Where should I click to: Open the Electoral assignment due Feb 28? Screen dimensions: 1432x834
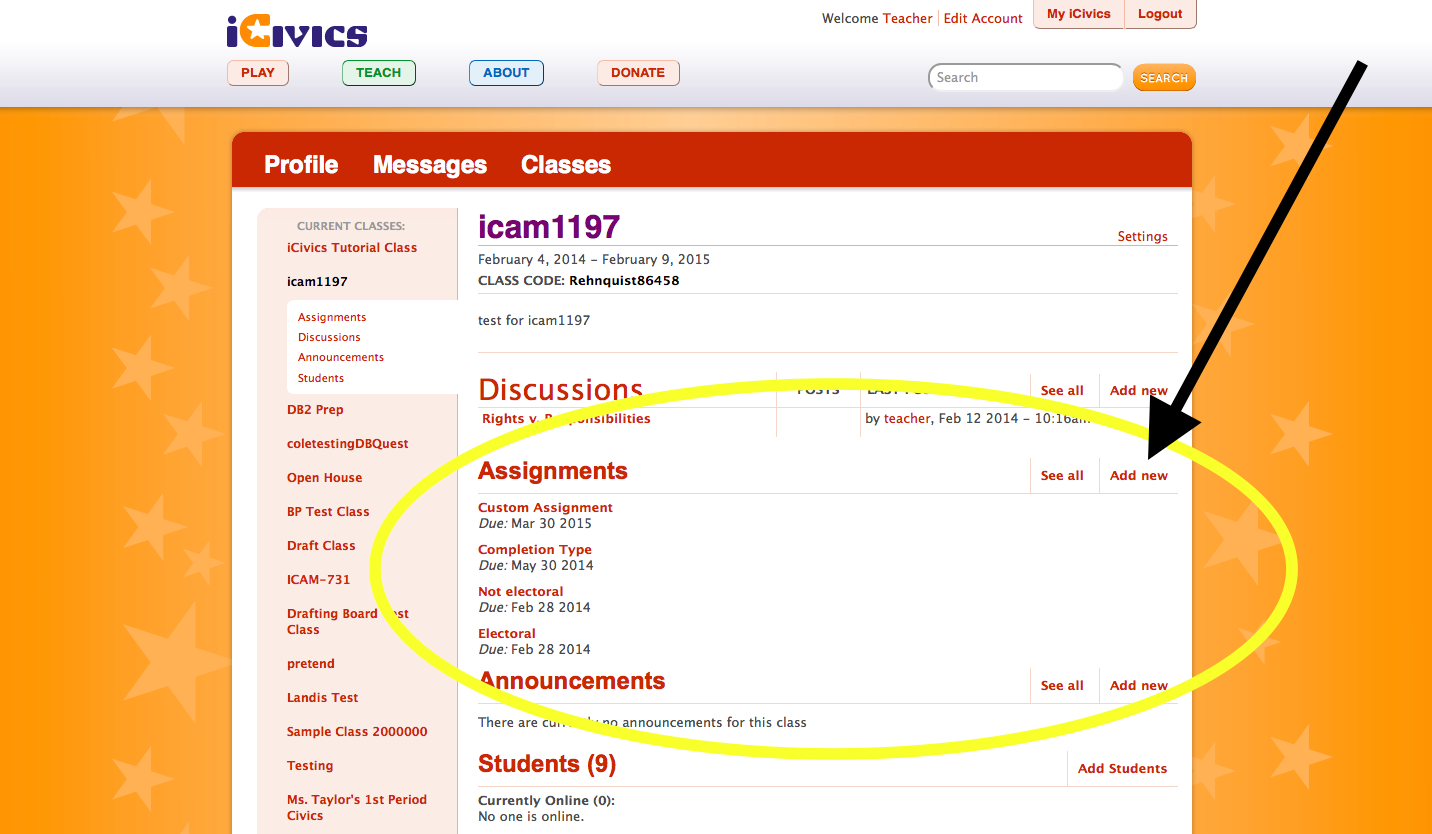pyautogui.click(x=507, y=634)
